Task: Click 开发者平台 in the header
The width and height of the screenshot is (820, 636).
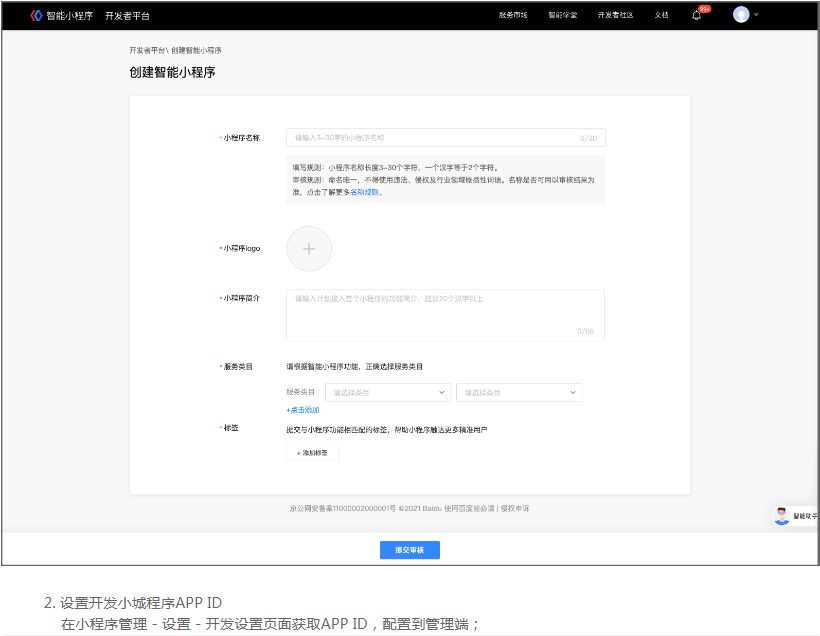Action: click(127, 15)
